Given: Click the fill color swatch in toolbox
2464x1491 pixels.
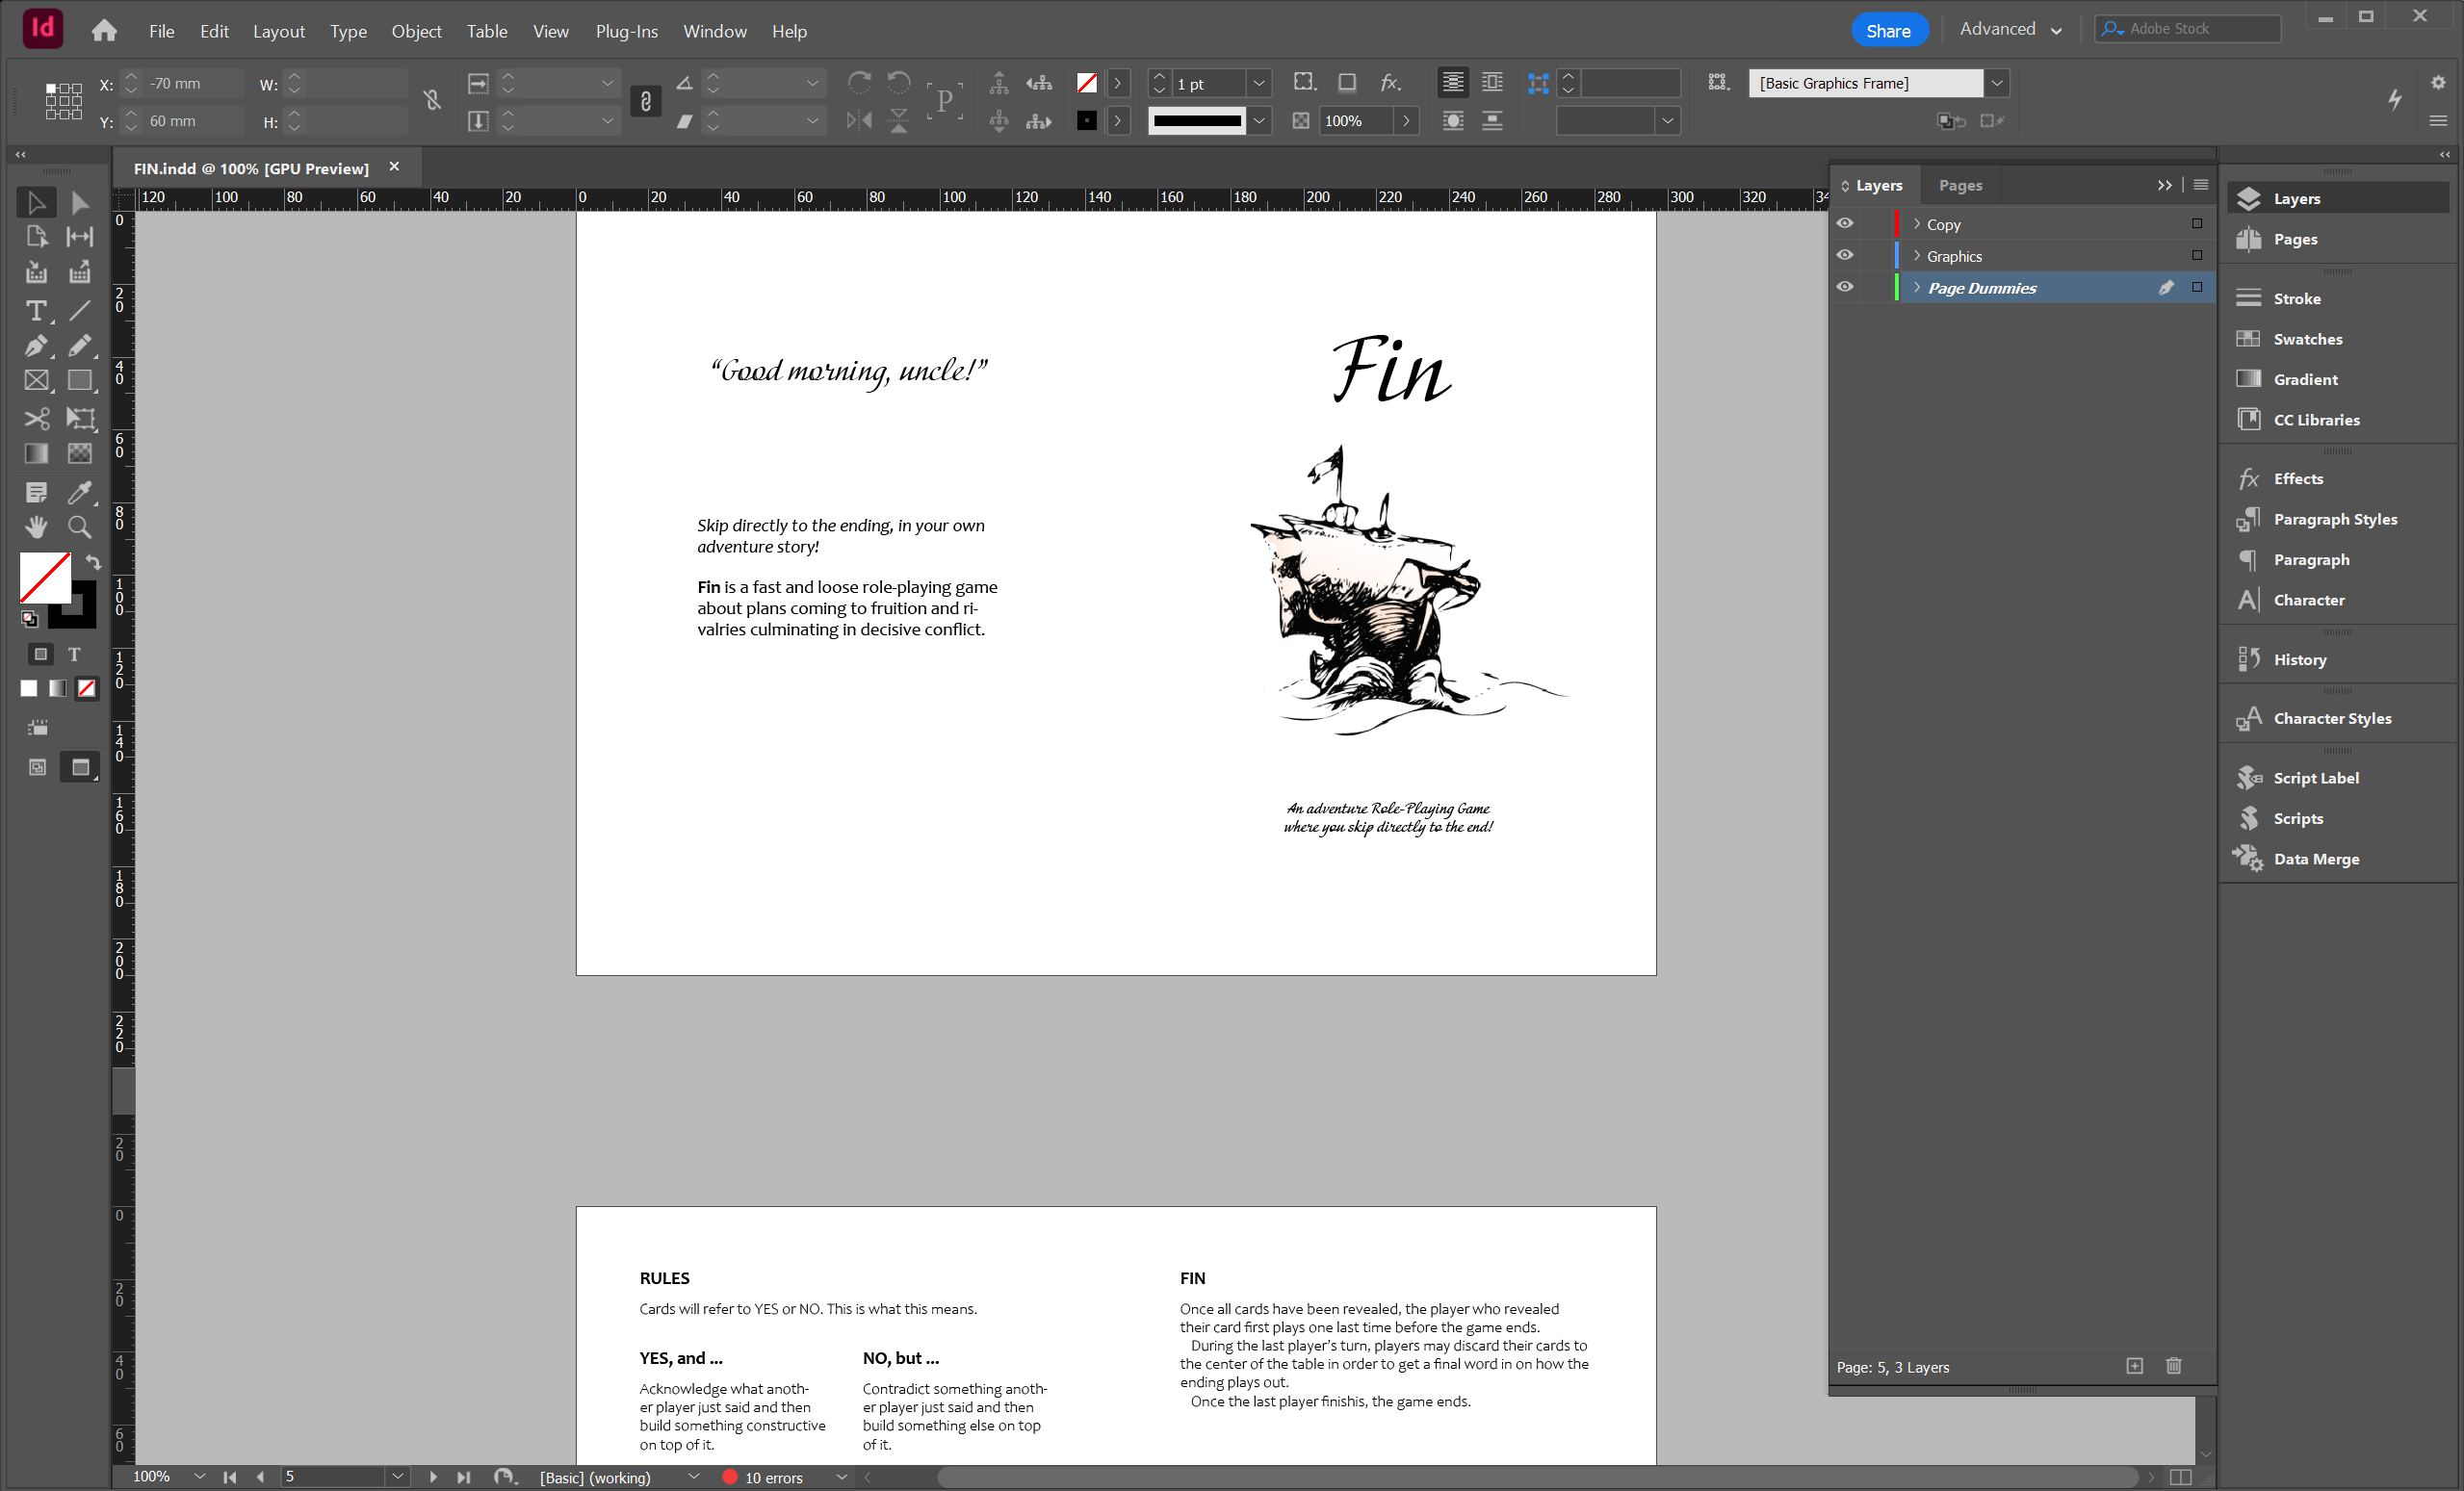Looking at the screenshot, I should click(44, 577).
